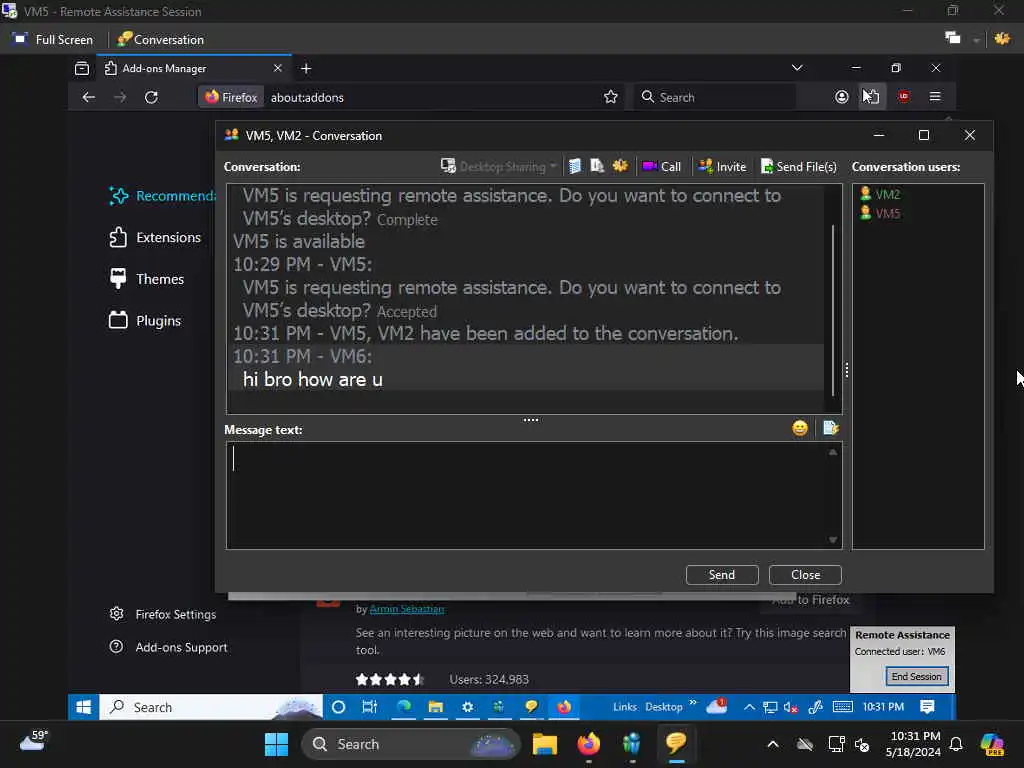This screenshot has height=768, width=1024.
Task: Bookmark this page with the star
Action: [x=611, y=97]
